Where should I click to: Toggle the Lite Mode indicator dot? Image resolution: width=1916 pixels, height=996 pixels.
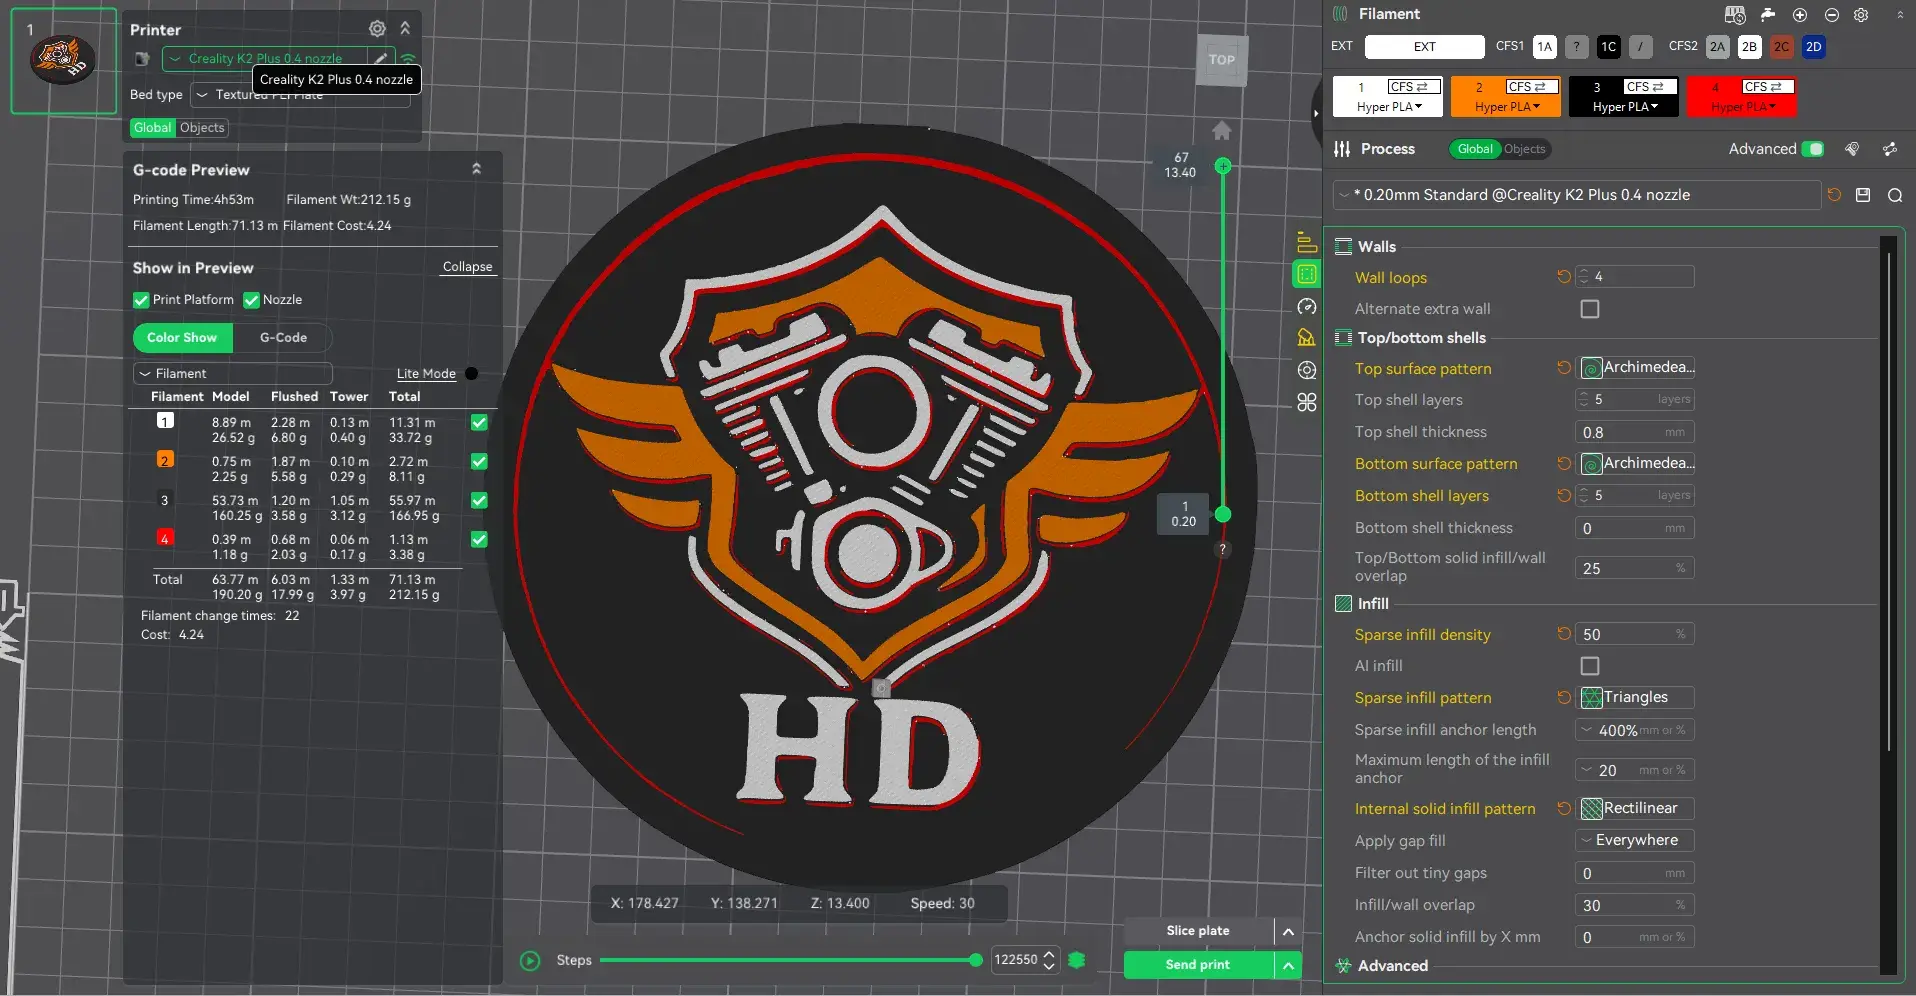pyautogui.click(x=472, y=374)
